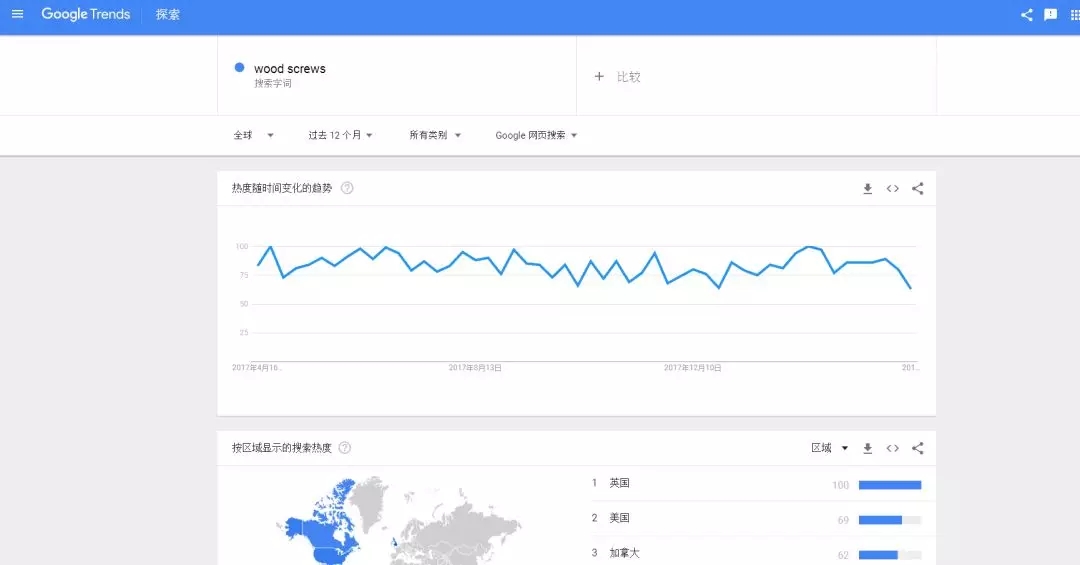
Task: Embed the interest by region map
Action: tap(893, 448)
